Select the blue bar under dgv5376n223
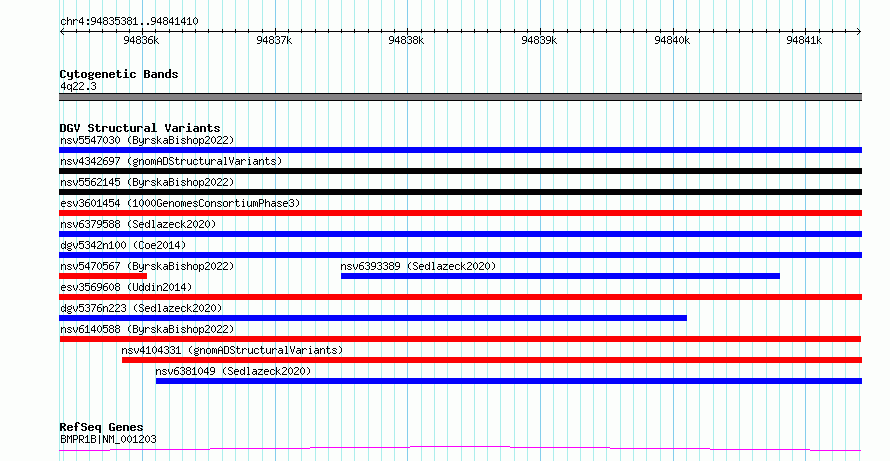The image size is (890, 461). pos(373,318)
